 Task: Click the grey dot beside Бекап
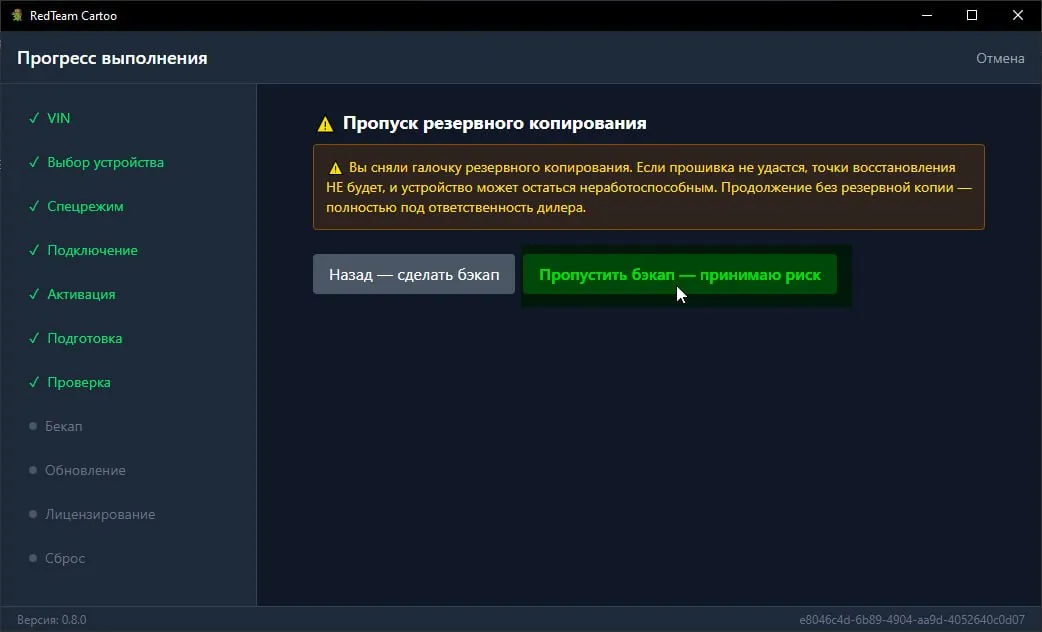click(x=33, y=426)
